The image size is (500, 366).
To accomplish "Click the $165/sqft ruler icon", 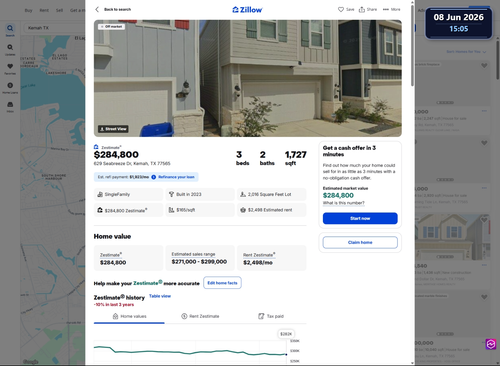I will (171, 210).
